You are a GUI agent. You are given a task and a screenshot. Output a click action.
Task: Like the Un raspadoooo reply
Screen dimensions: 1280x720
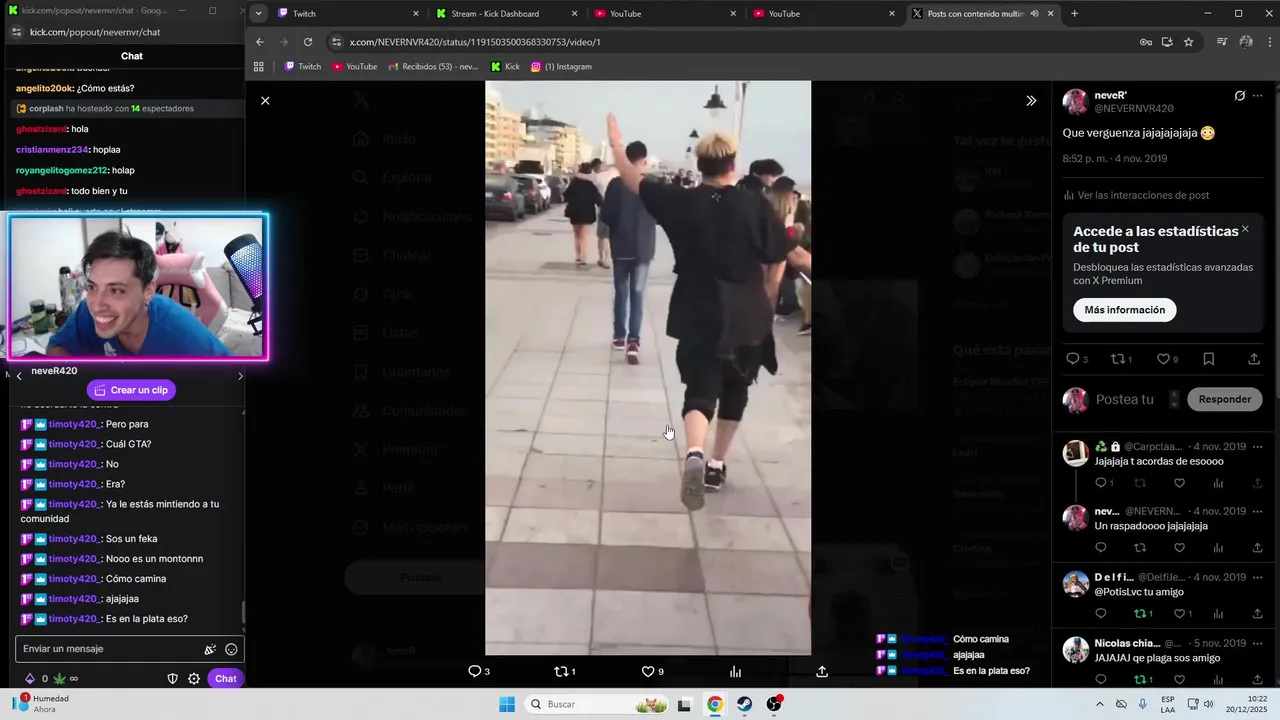1179,548
